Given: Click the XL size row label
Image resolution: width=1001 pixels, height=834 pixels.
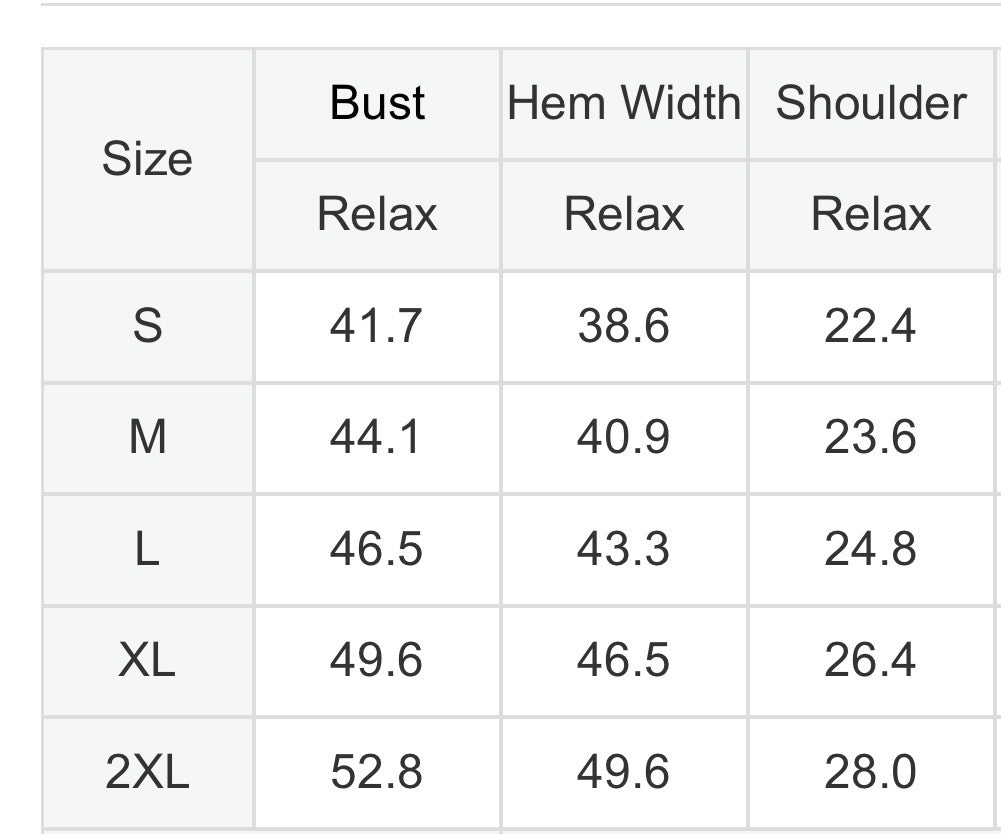Looking at the screenshot, I should [147, 660].
